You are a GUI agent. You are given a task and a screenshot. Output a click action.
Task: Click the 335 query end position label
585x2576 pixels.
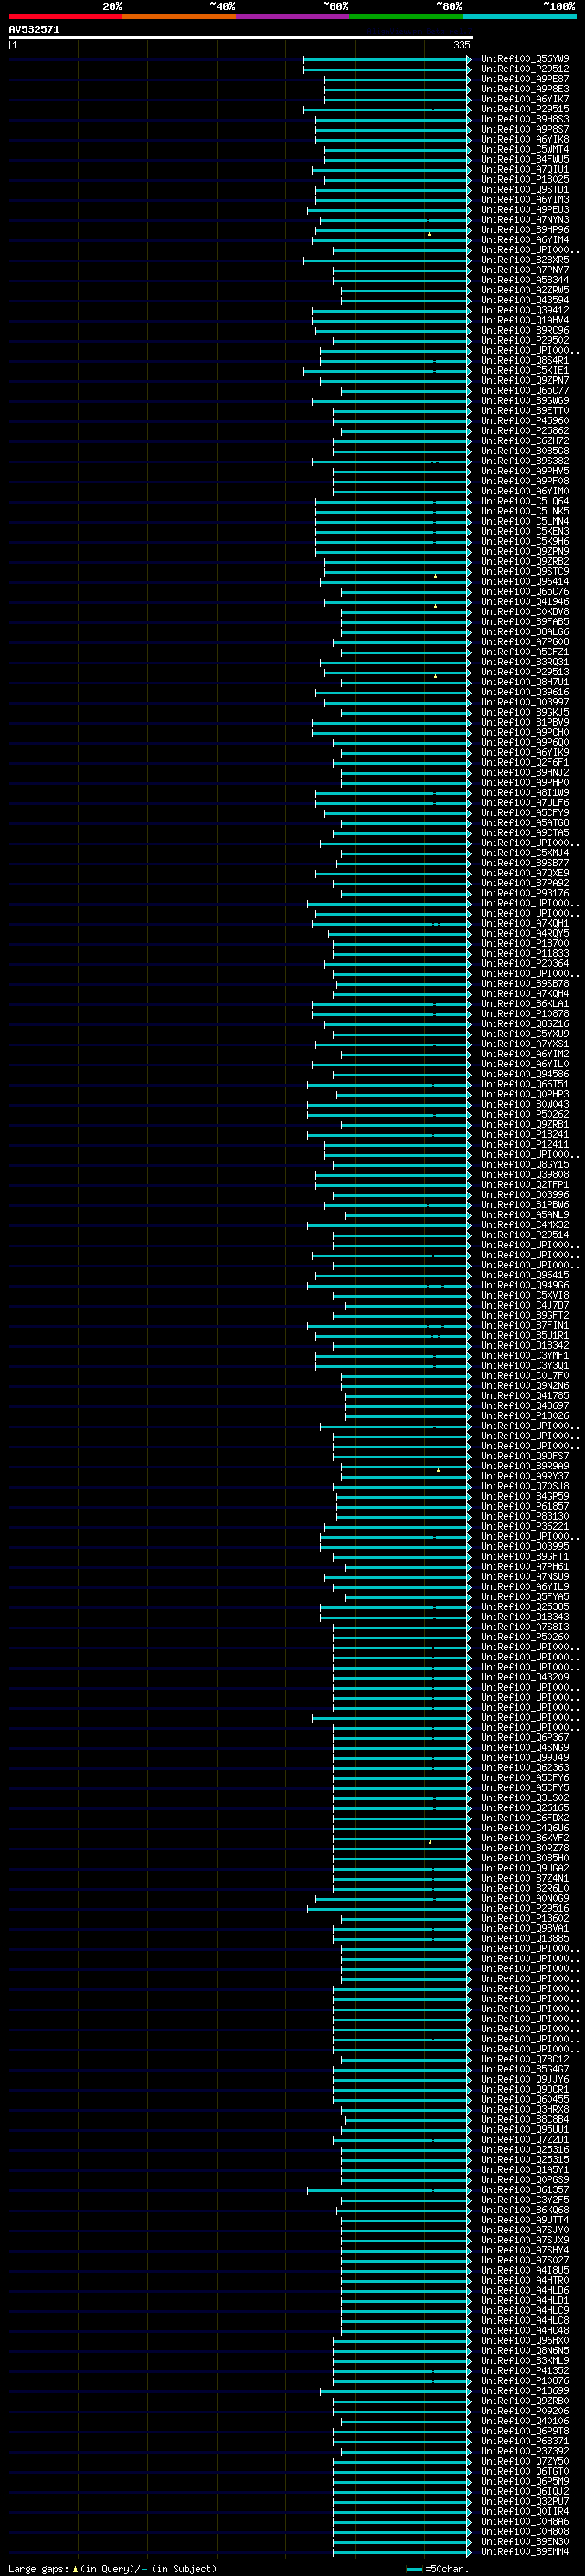(461, 45)
